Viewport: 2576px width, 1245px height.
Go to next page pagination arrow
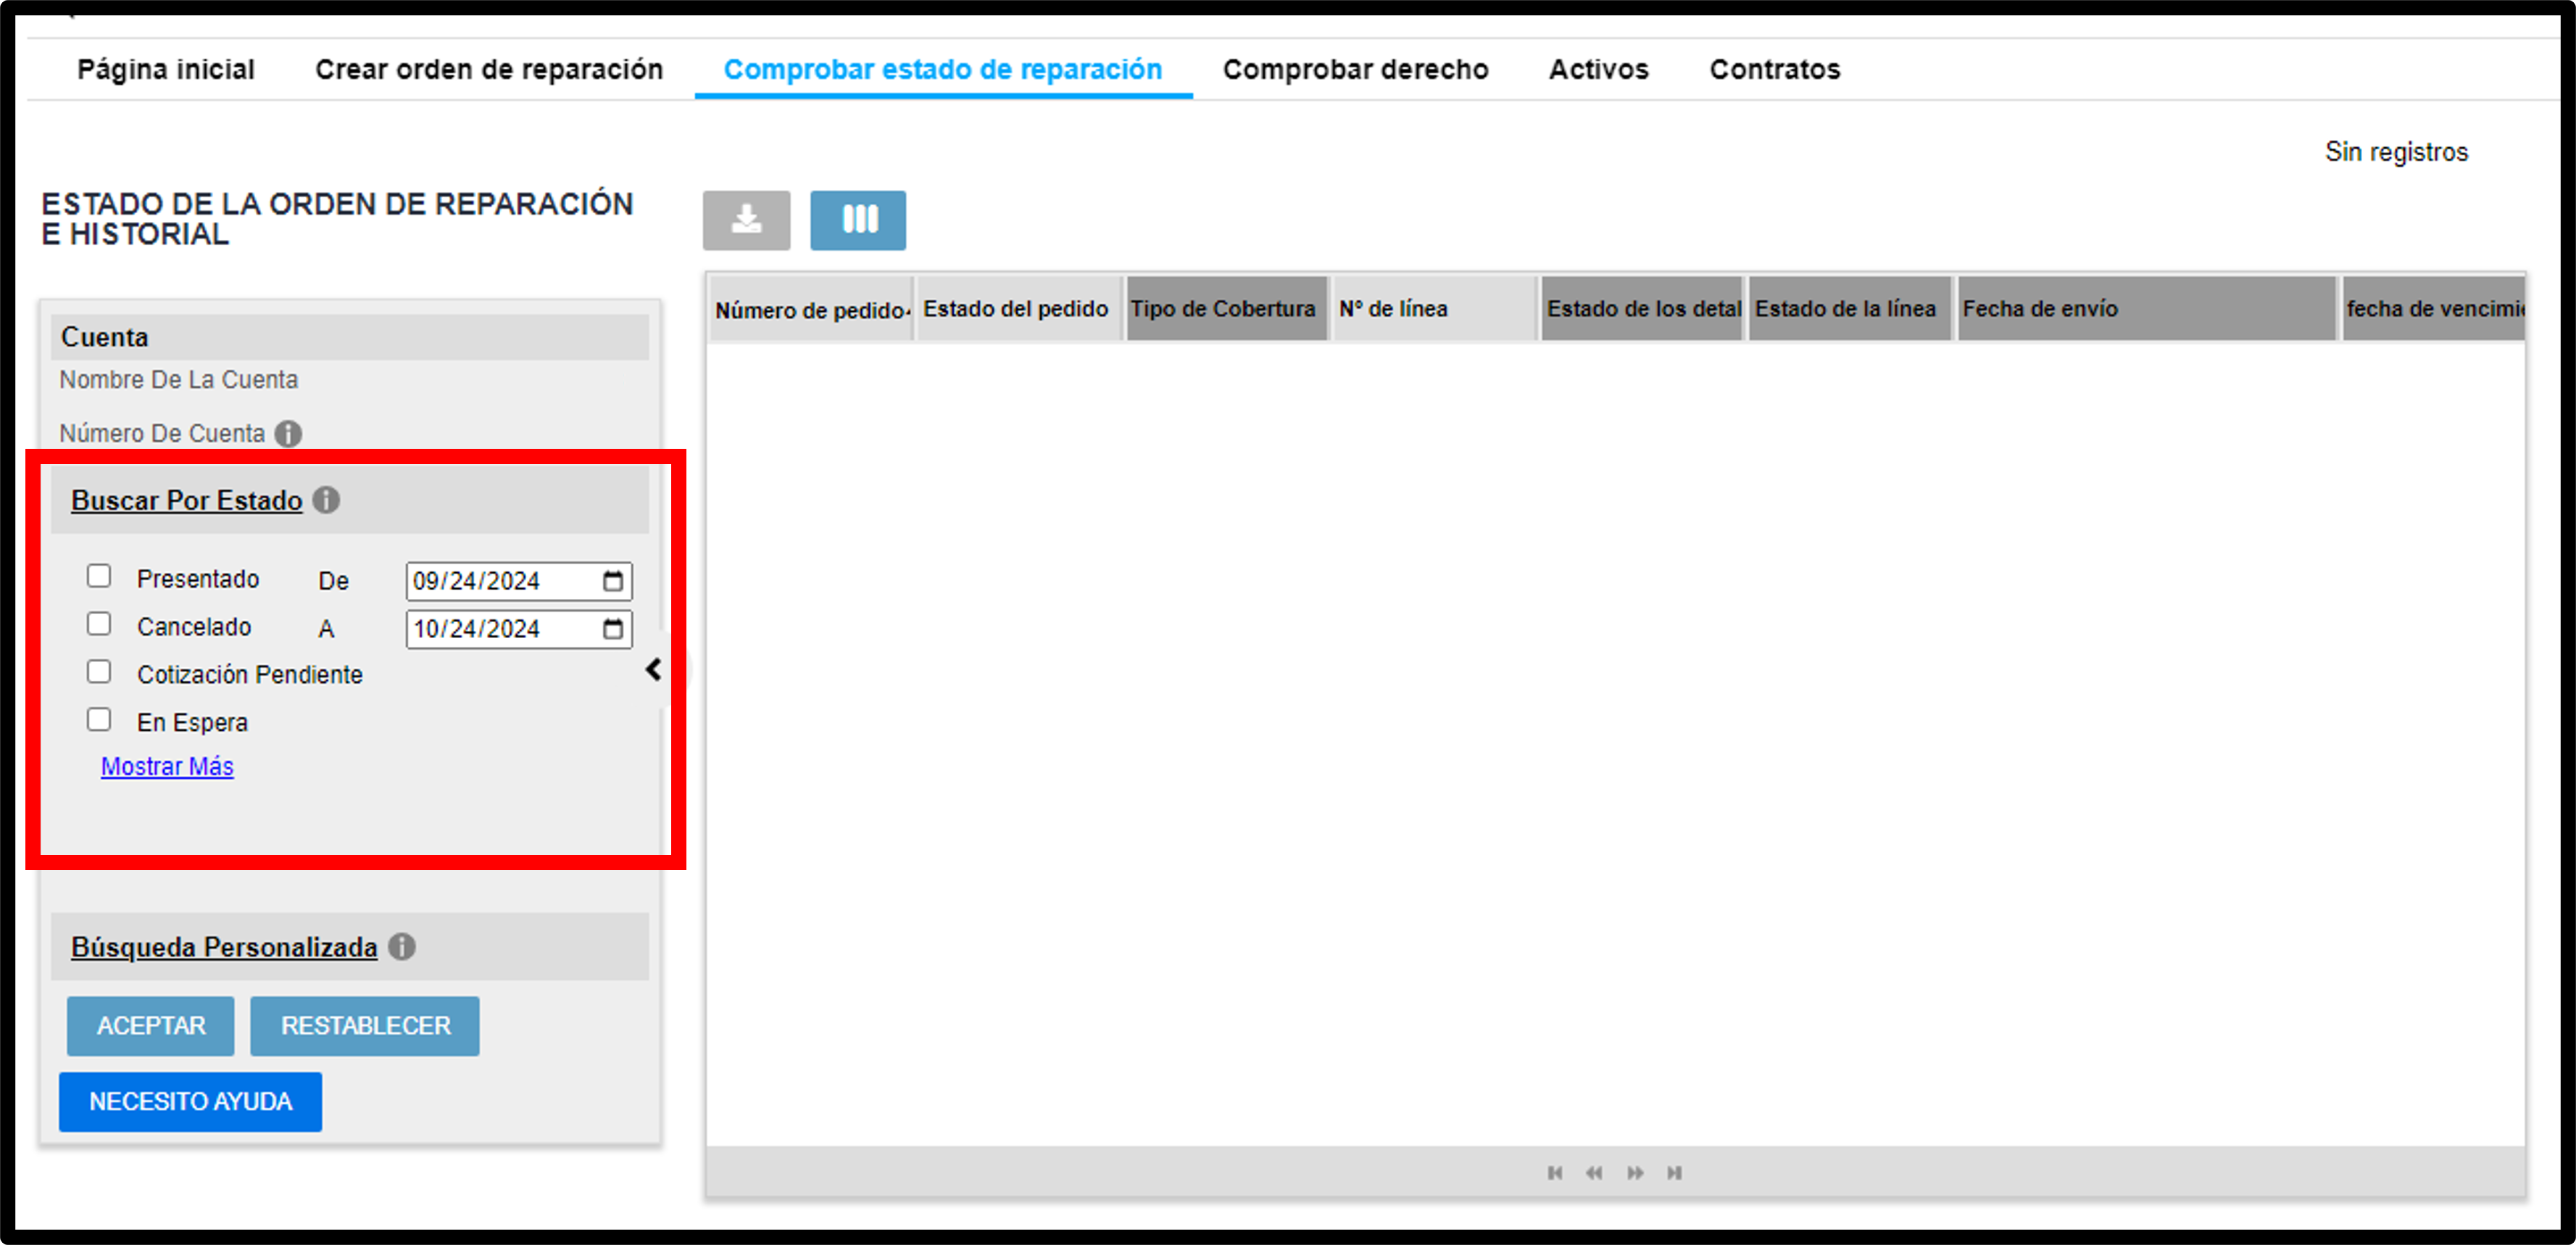click(1635, 1172)
